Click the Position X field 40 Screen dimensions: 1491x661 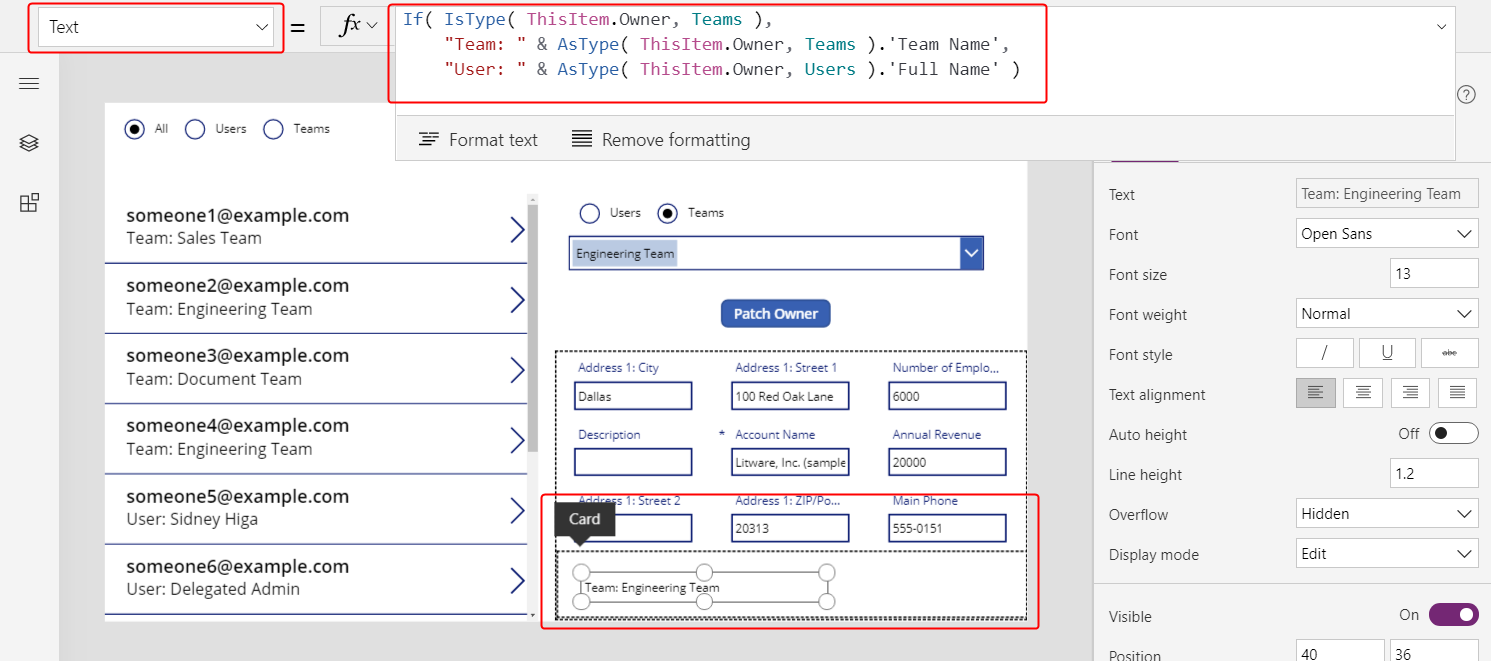click(1340, 654)
